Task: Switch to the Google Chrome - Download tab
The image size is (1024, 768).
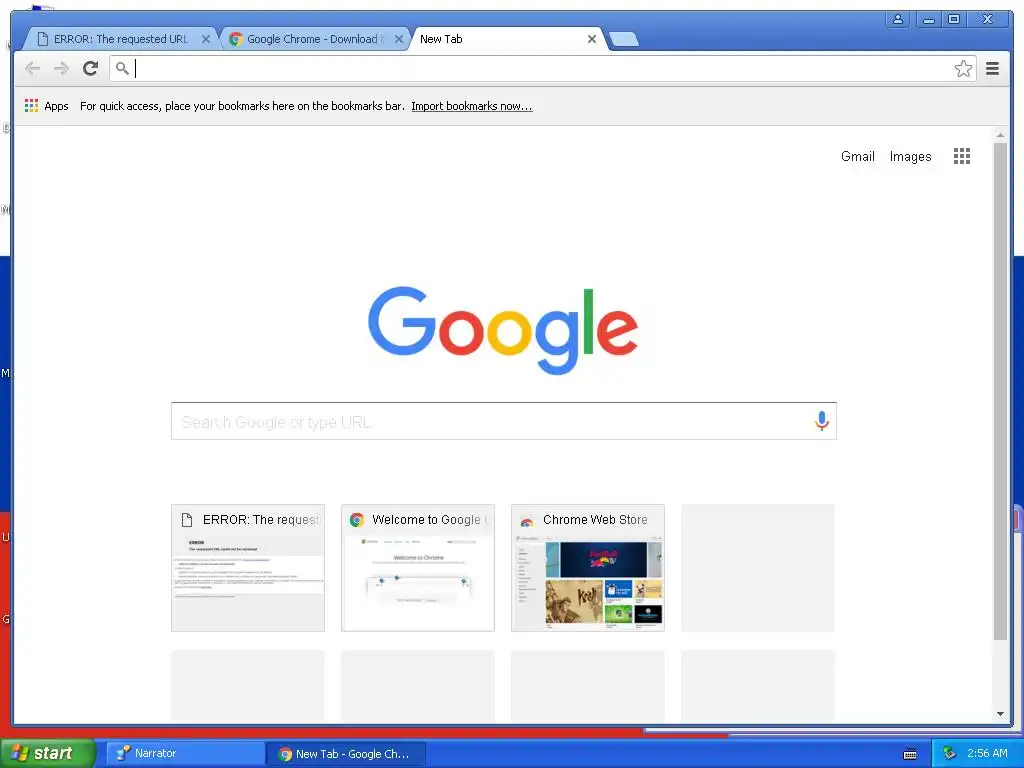Action: pos(315,39)
